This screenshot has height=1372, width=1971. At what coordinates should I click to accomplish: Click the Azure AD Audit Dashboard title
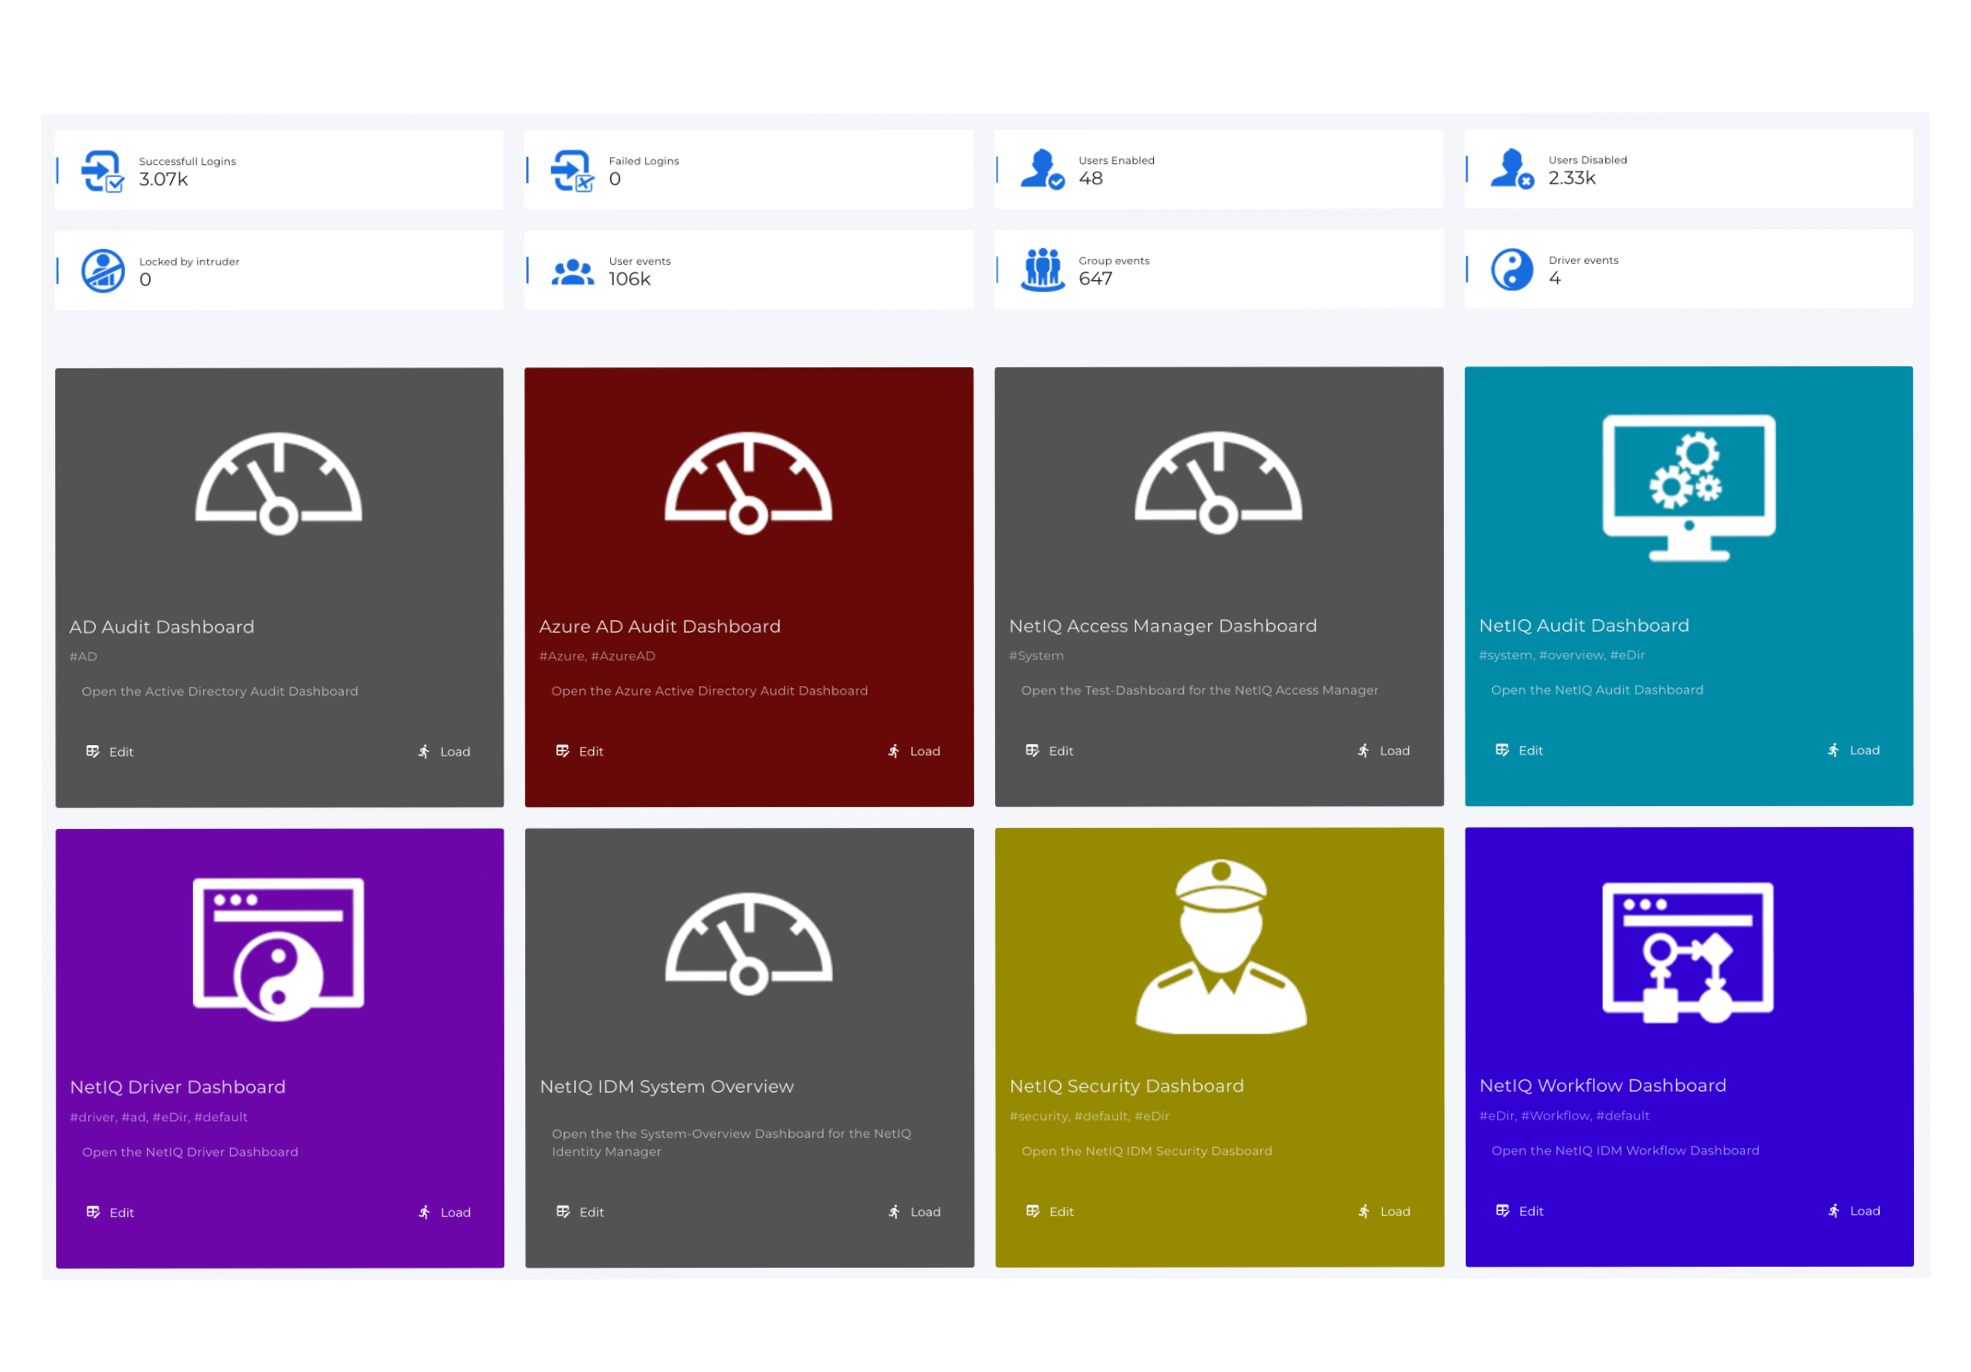[660, 627]
